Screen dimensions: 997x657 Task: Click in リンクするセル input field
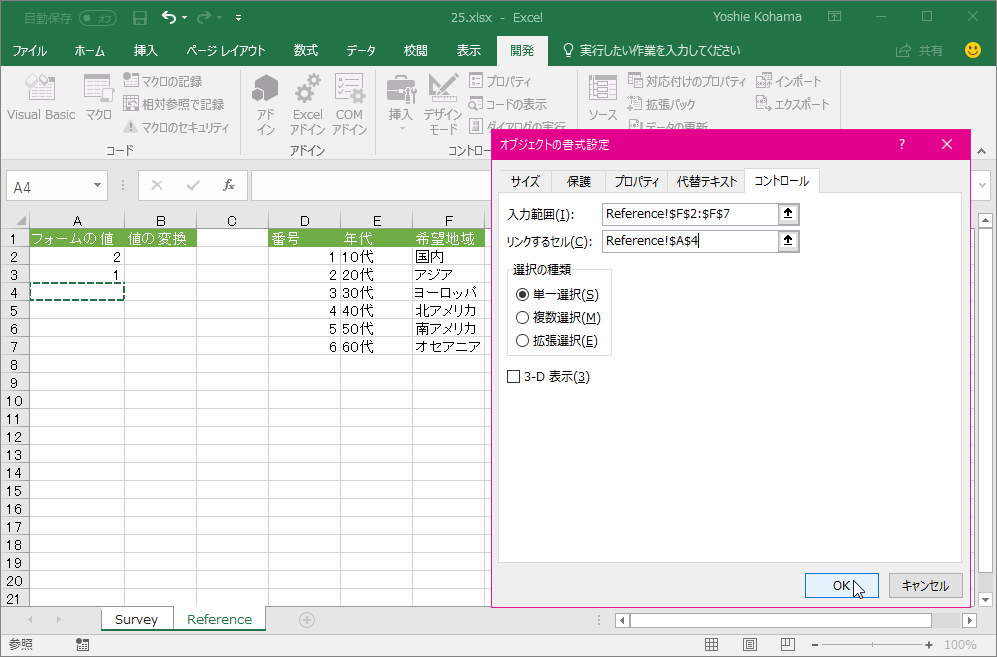[690, 240]
